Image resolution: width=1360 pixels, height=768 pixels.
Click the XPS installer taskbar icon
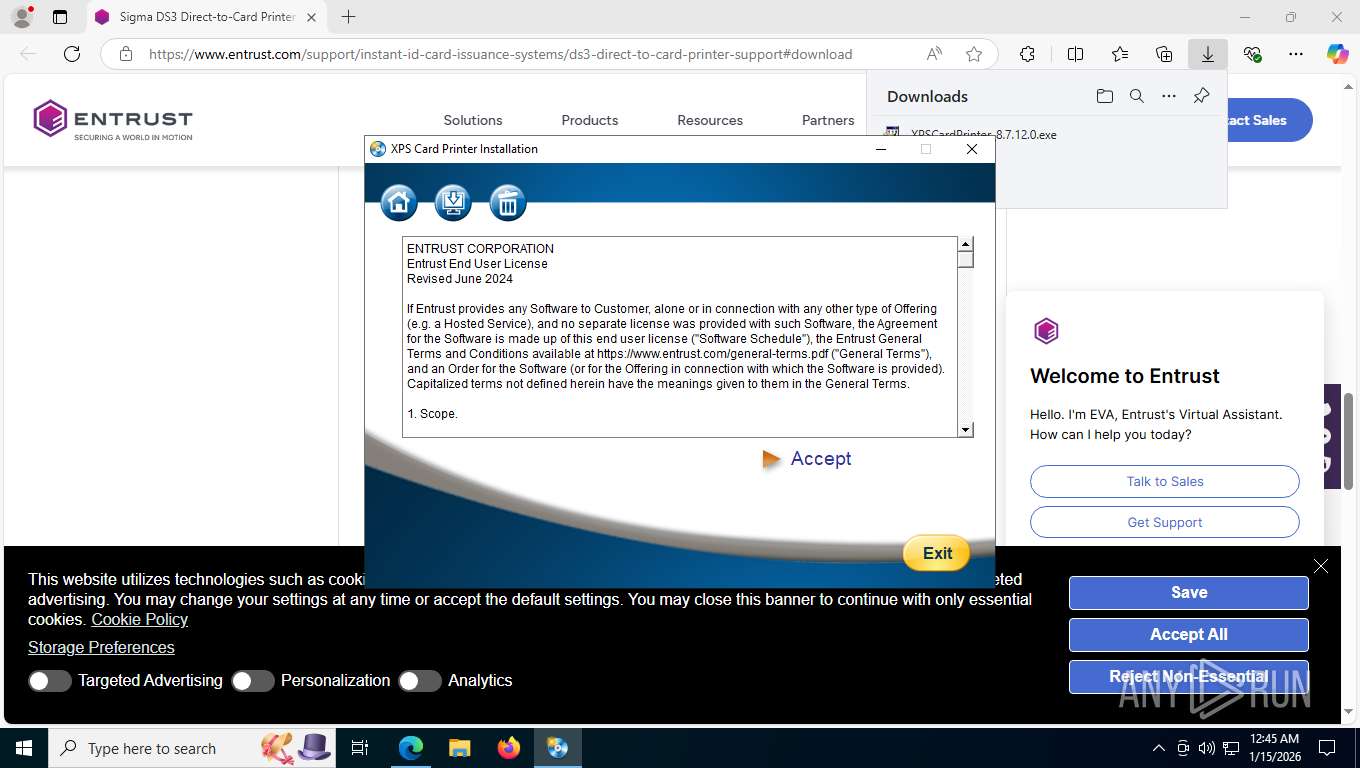[558, 748]
